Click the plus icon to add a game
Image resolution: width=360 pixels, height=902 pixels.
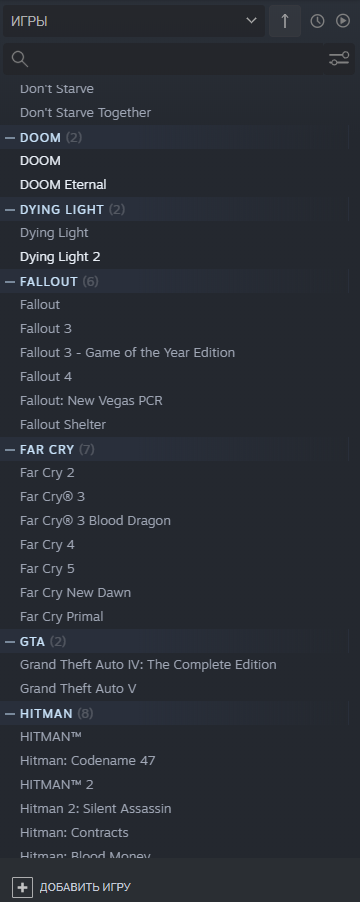[22, 887]
